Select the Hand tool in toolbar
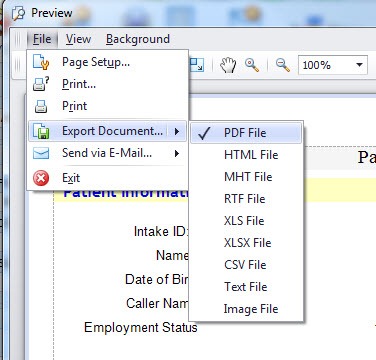The height and width of the screenshot is (360, 376). (x=228, y=65)
